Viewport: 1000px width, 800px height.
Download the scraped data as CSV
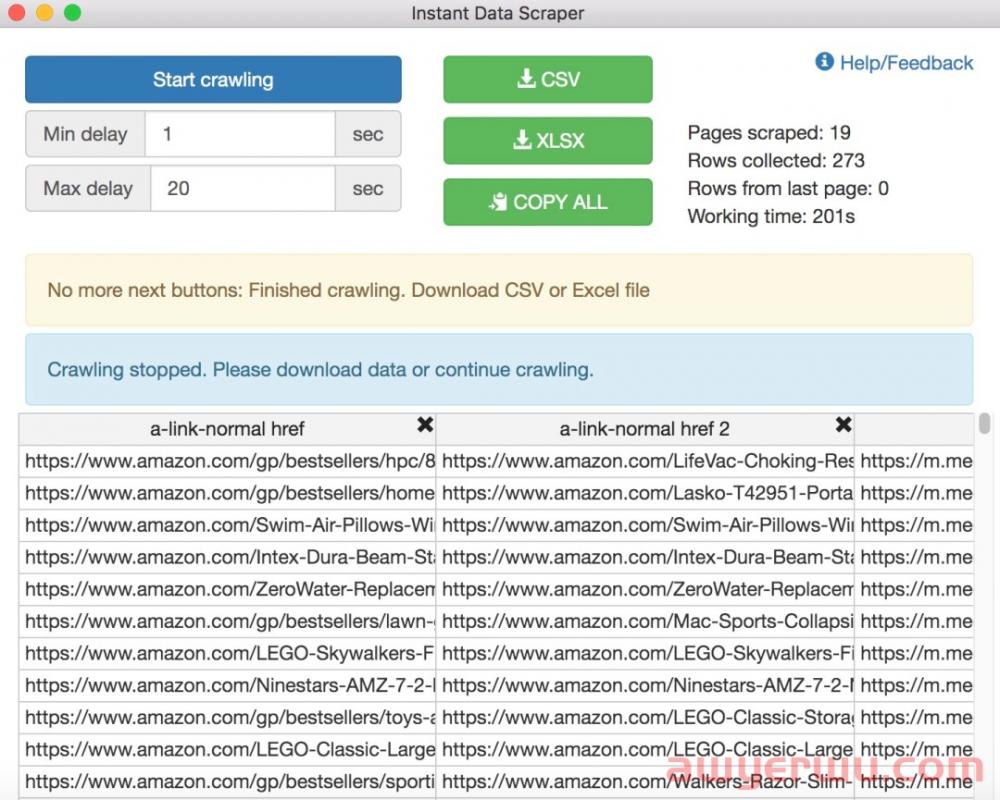tap(548, 80)
